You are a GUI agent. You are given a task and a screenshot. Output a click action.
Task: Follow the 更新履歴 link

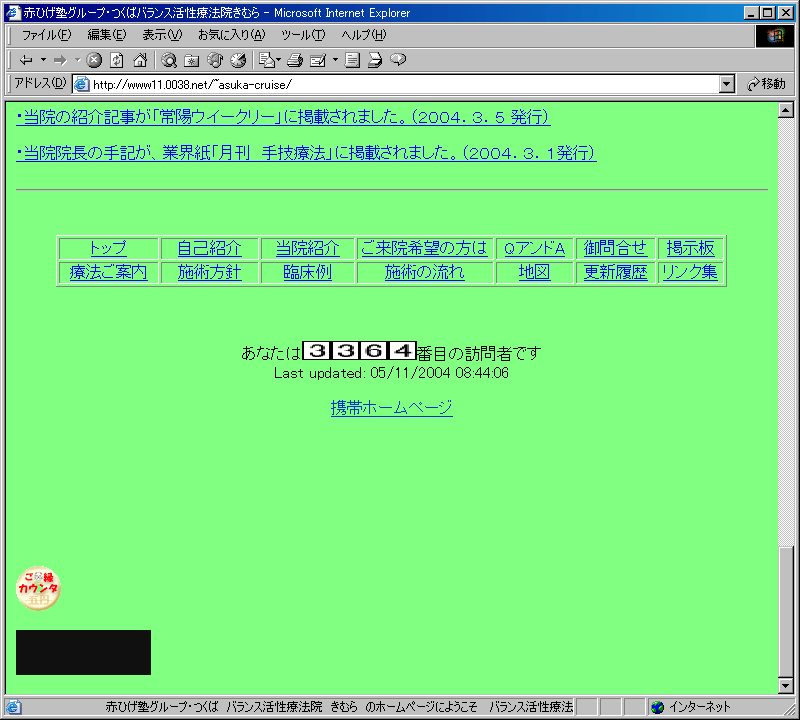[615, 272]
